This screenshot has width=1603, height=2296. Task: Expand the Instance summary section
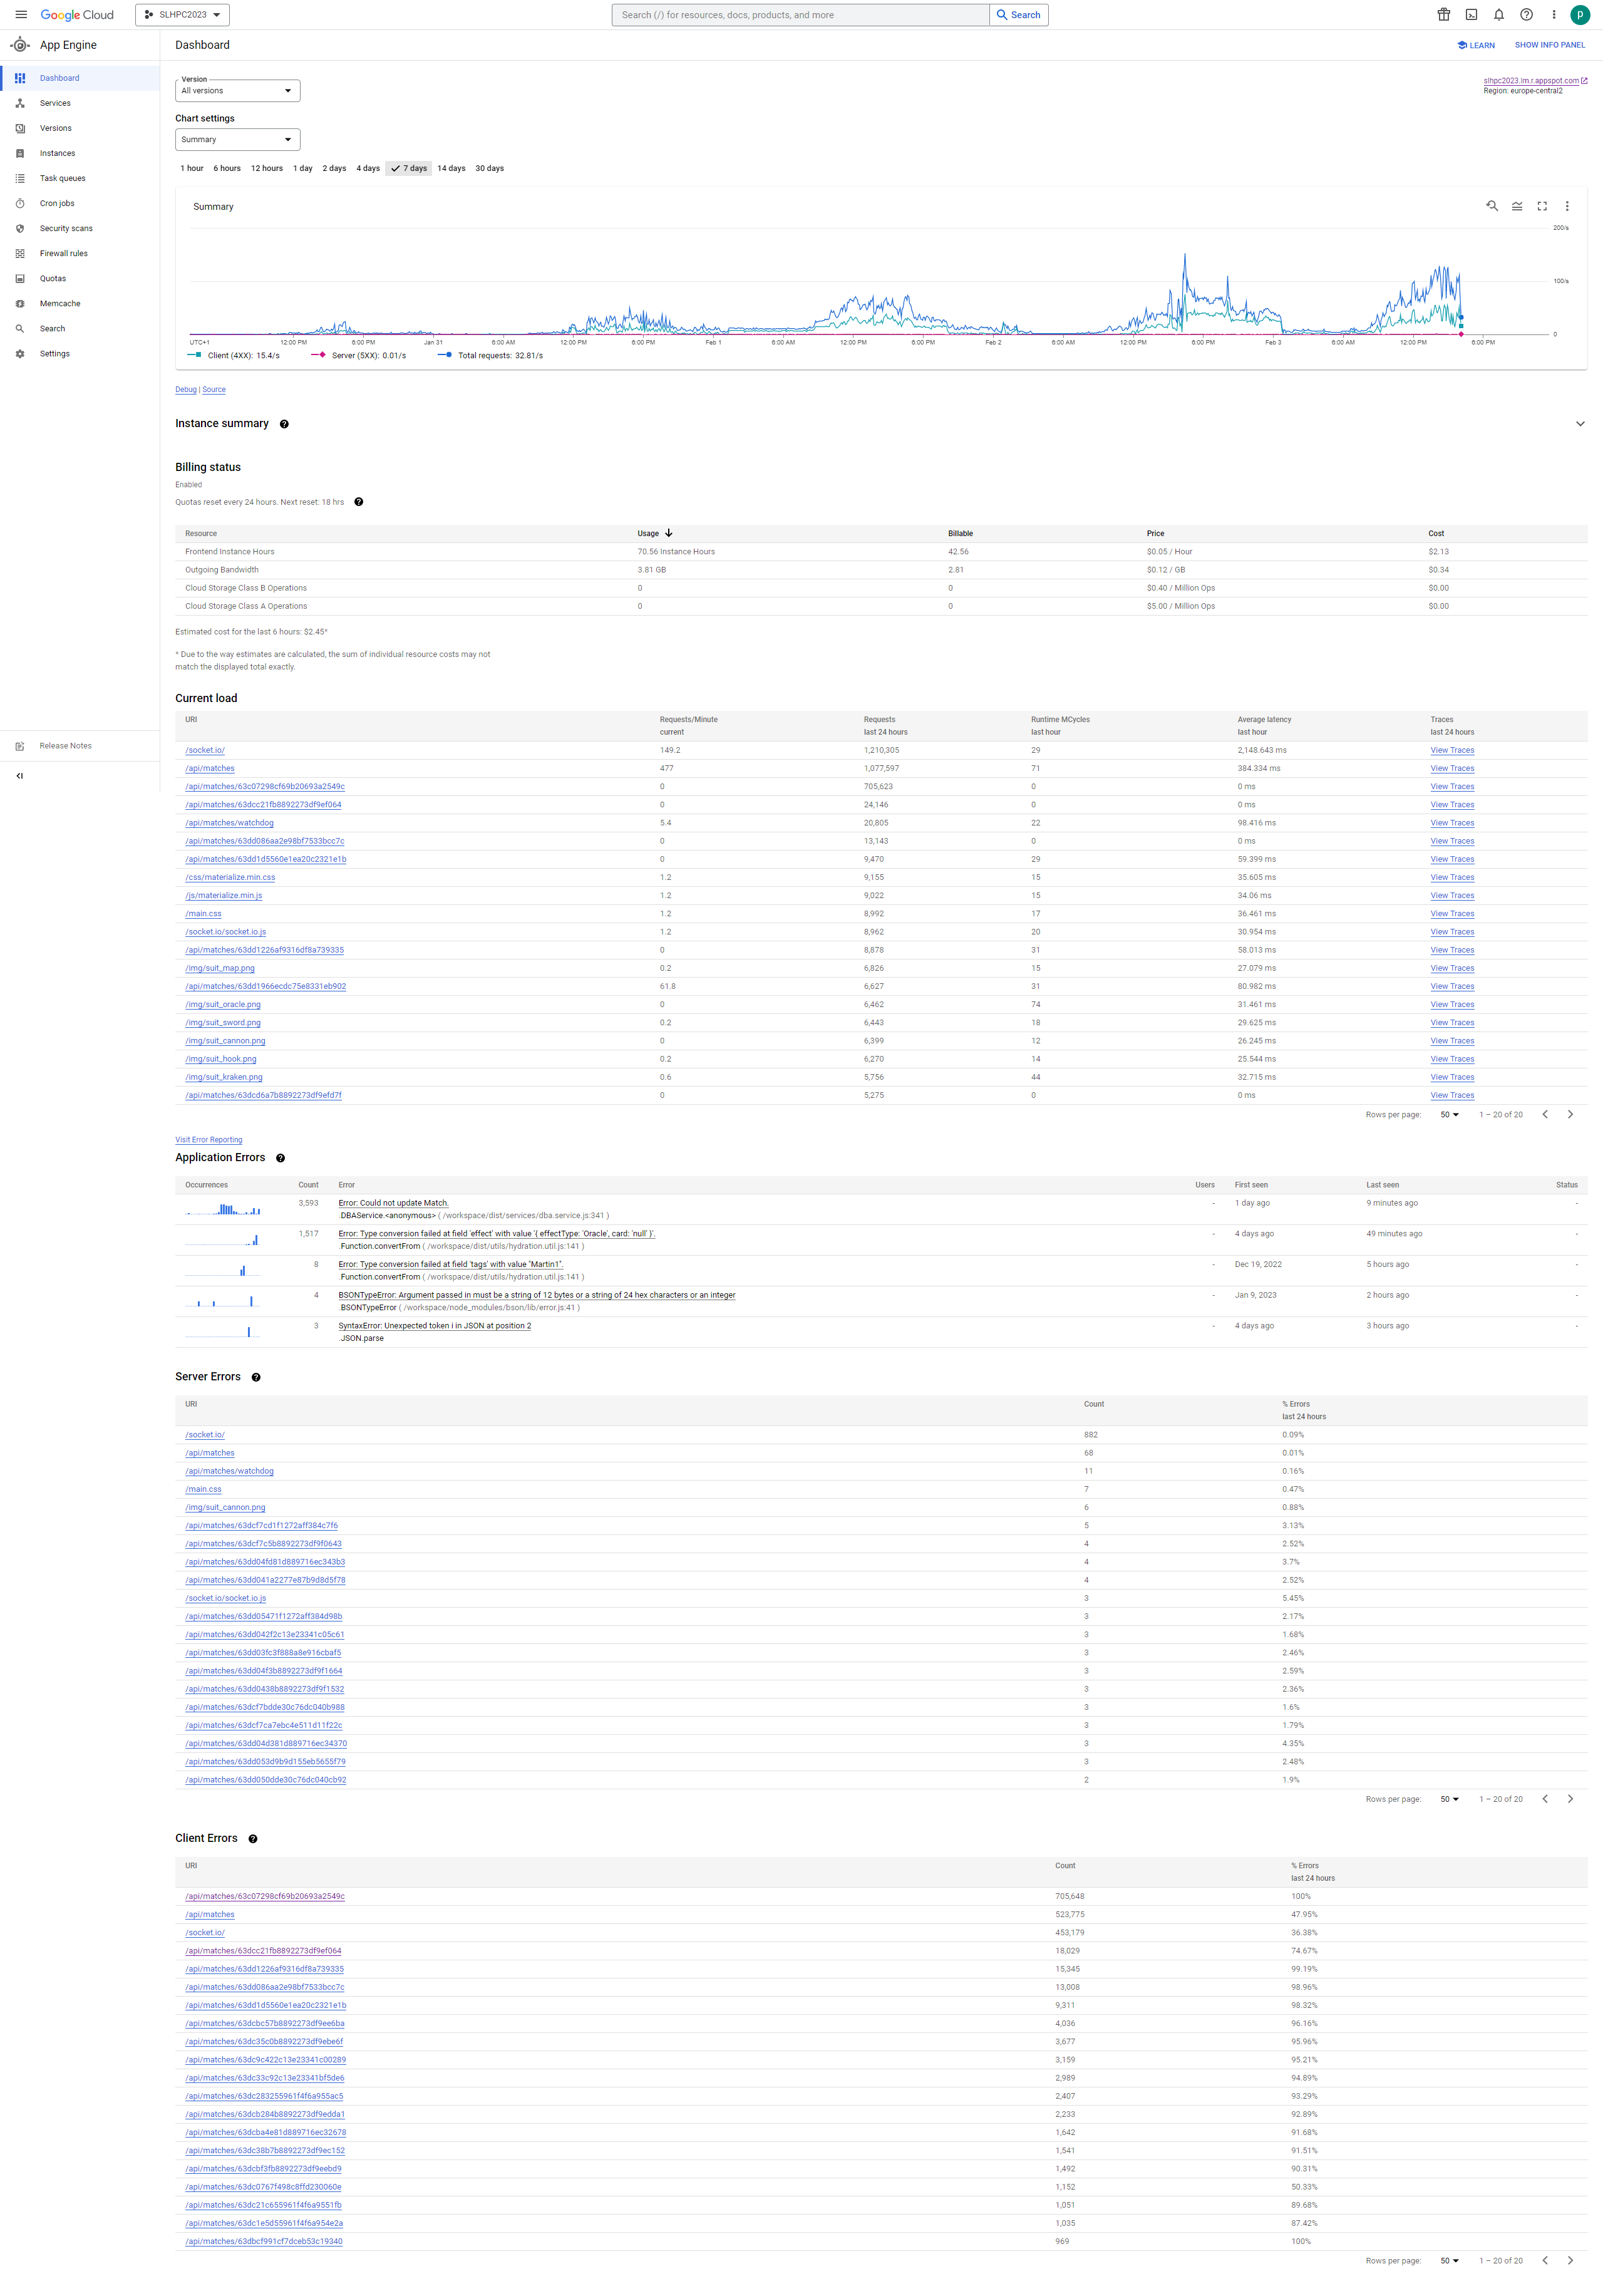click(x=1579, y=424)
